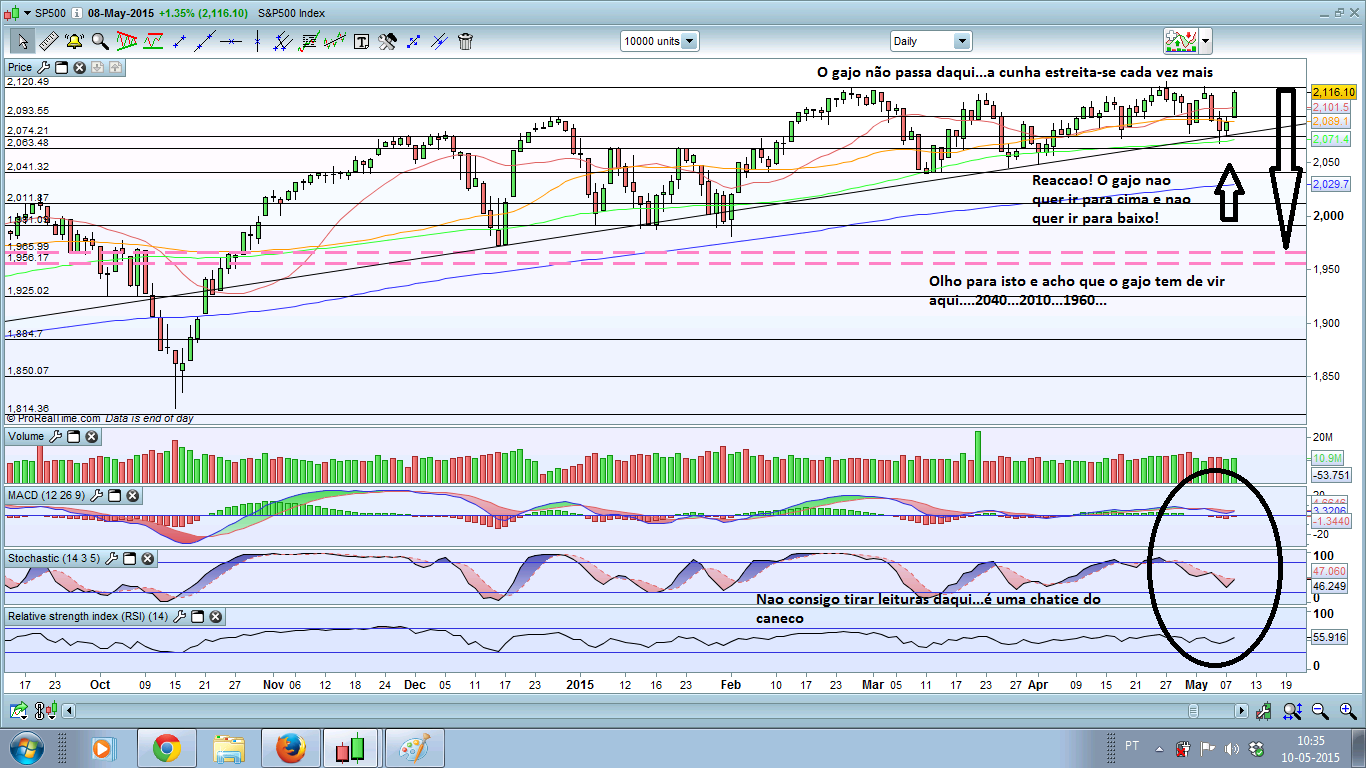Select the text annotation tool
This screenshot has width=1366, height=768.
[x=361, y=41]
